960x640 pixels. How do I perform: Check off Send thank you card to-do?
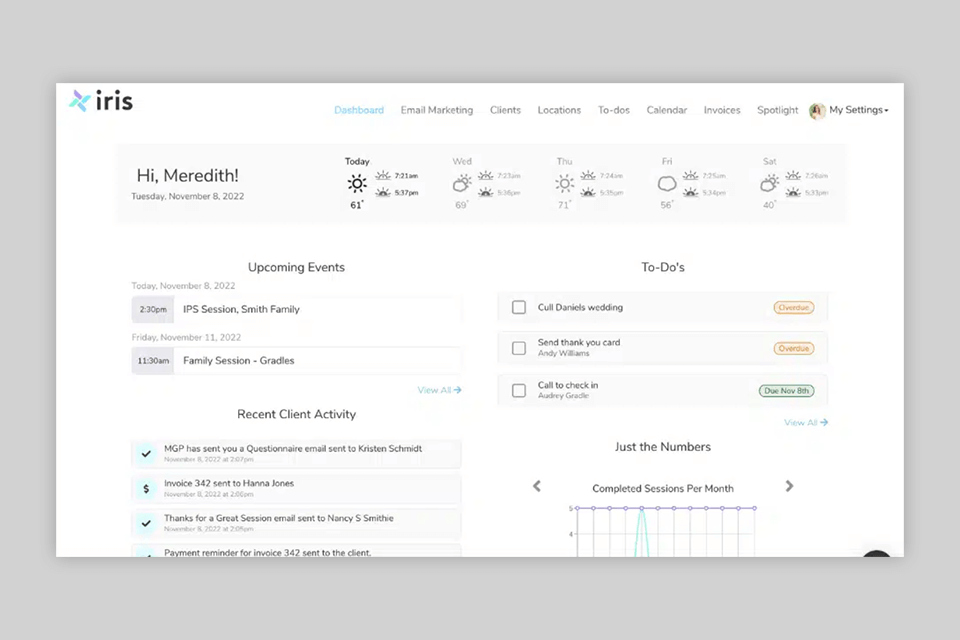[519, 348]
